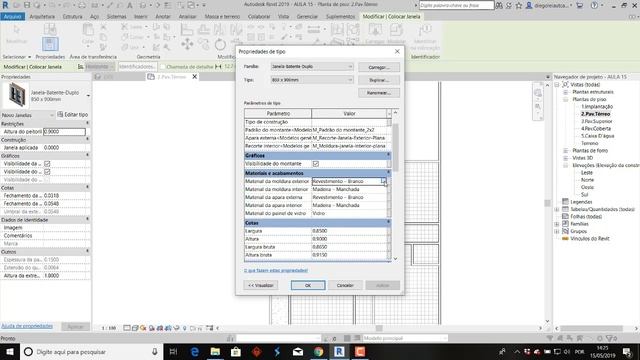640x360 pixels.
Task: Click the Task View taskbar icon
Action: click(x=173, y=351)
